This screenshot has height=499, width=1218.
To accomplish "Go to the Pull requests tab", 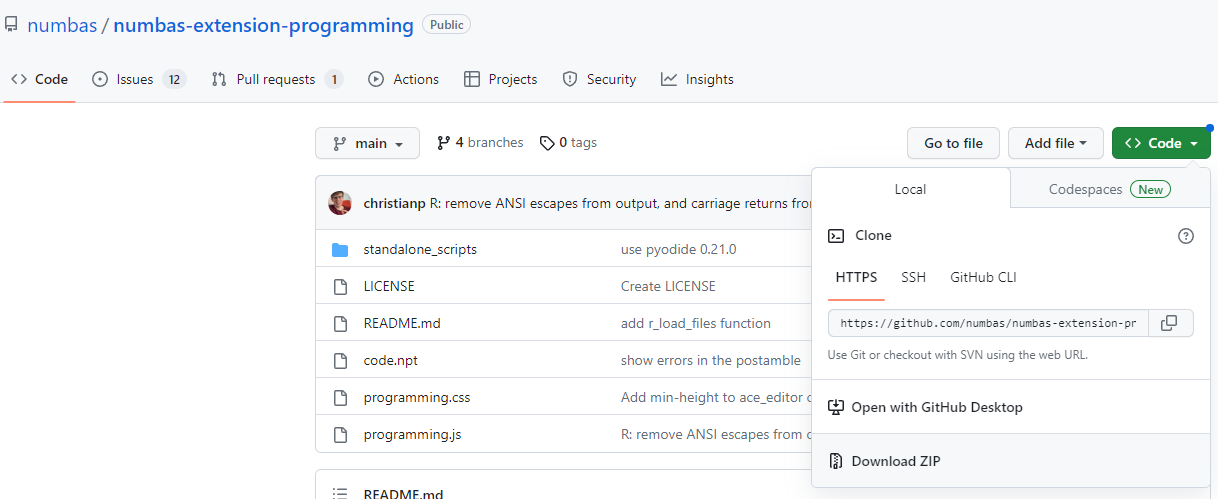I will tap(277, 79).
